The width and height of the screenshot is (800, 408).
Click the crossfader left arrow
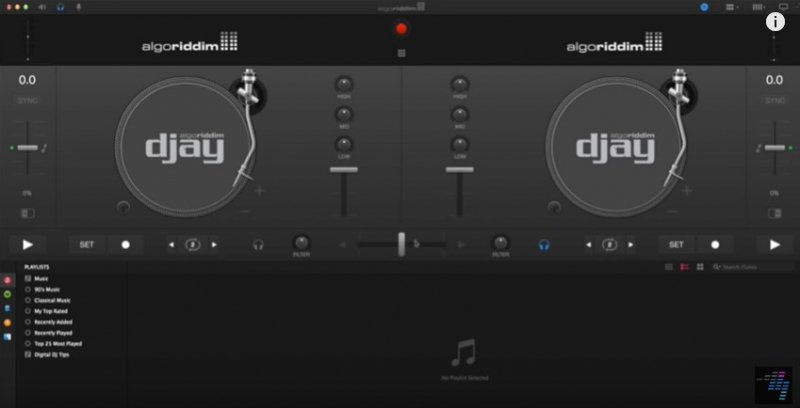[342, 245]
